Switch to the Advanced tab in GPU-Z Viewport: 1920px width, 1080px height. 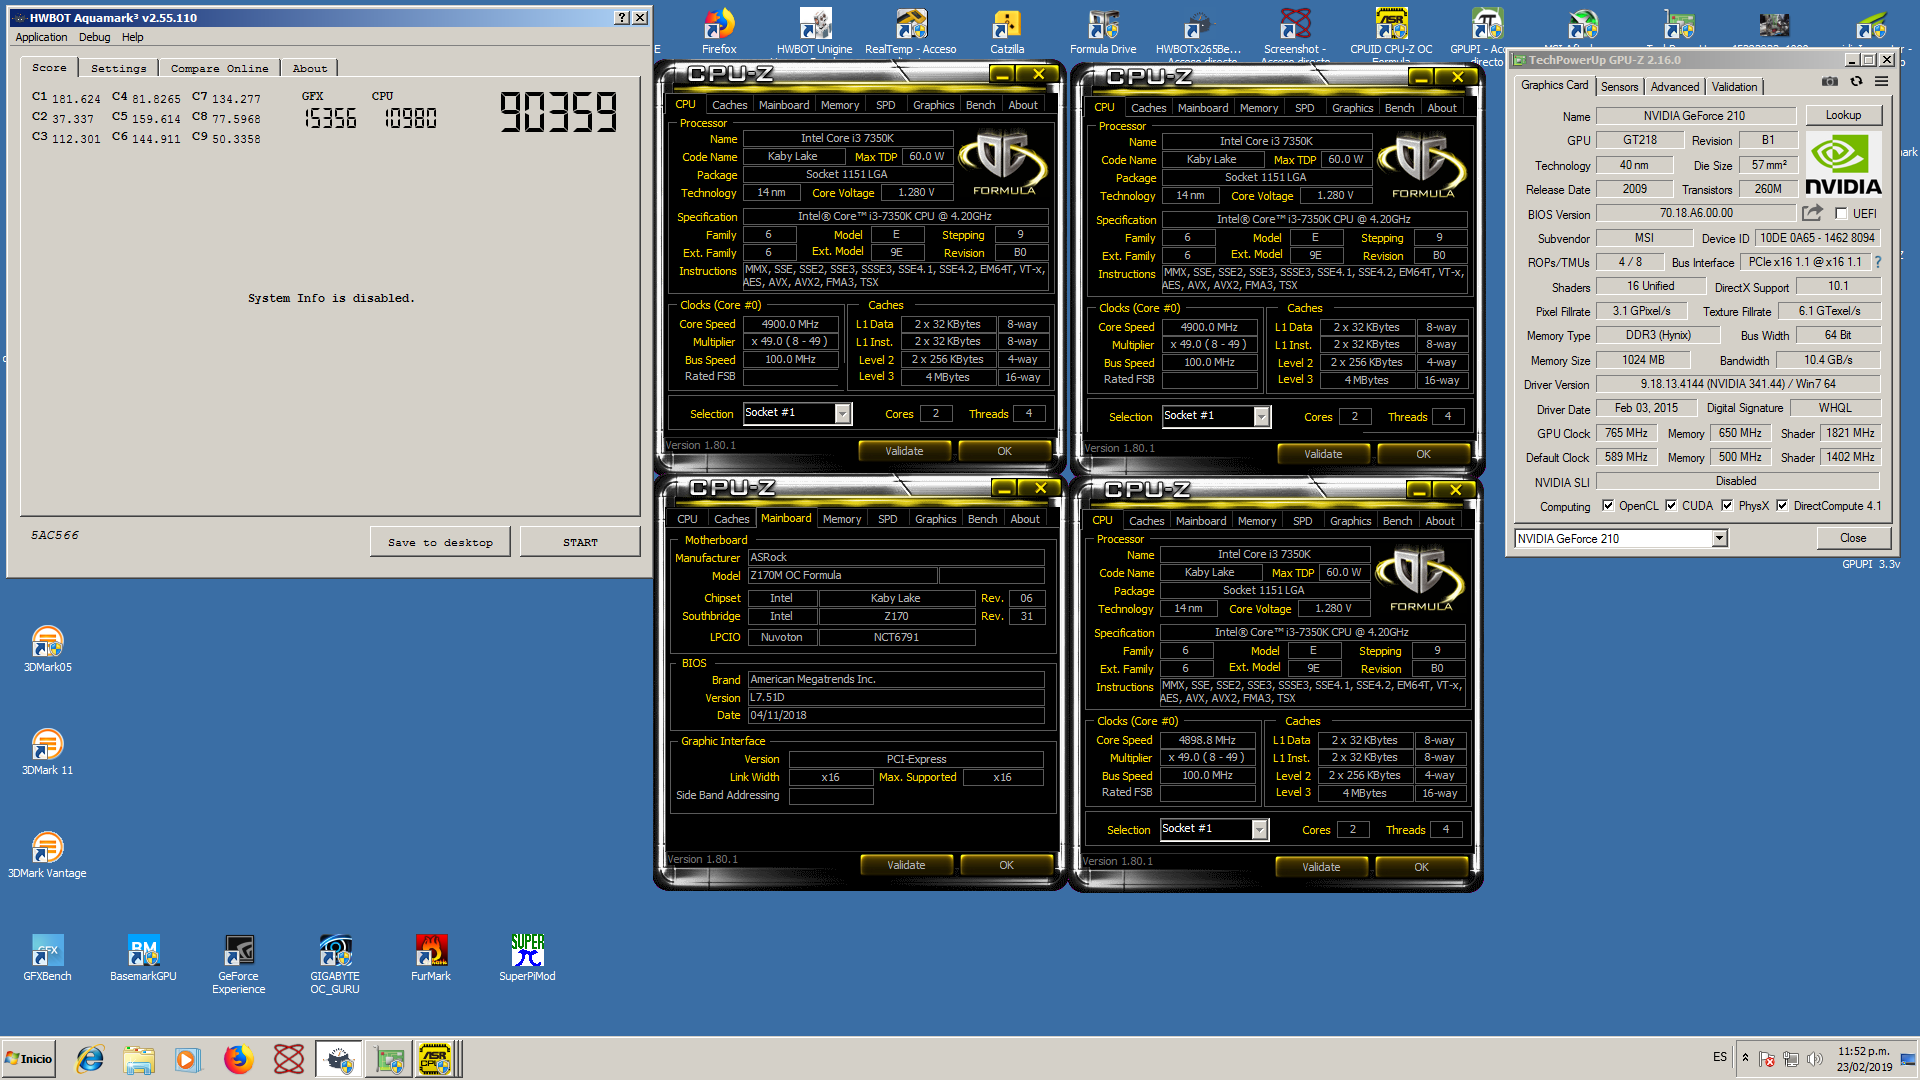point(1674,87)
